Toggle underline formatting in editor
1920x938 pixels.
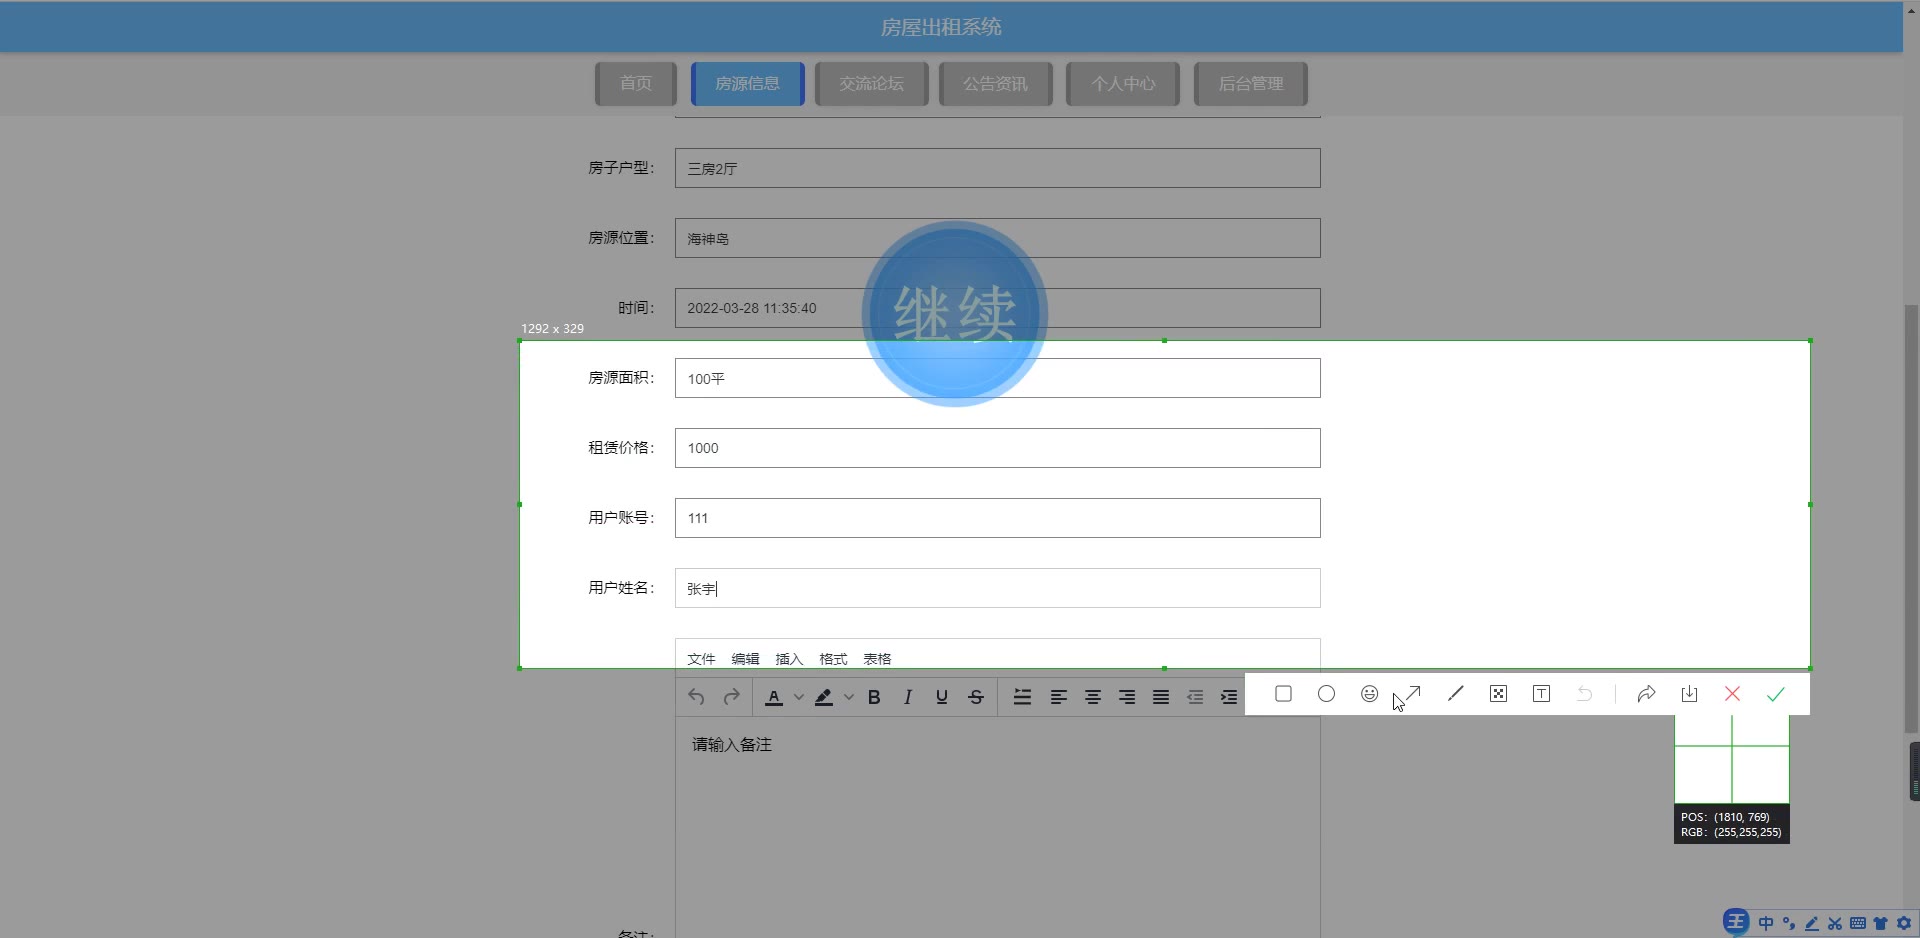point(941,698)
